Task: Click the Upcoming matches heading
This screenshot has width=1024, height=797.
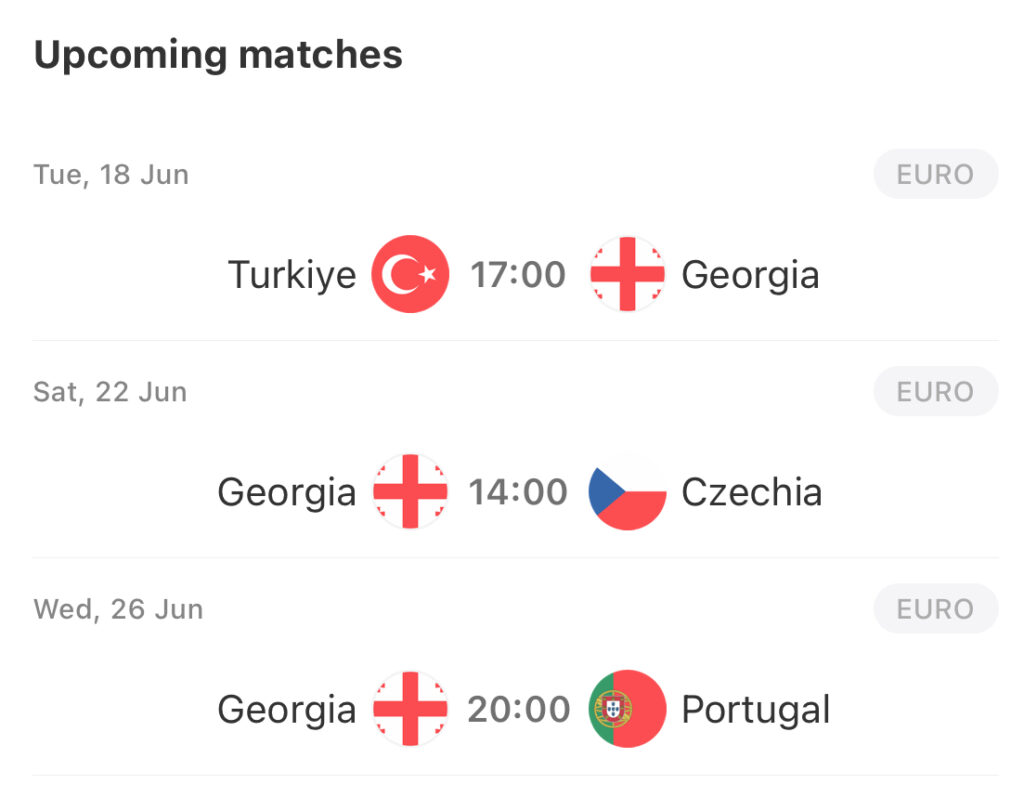Action: 218,55
